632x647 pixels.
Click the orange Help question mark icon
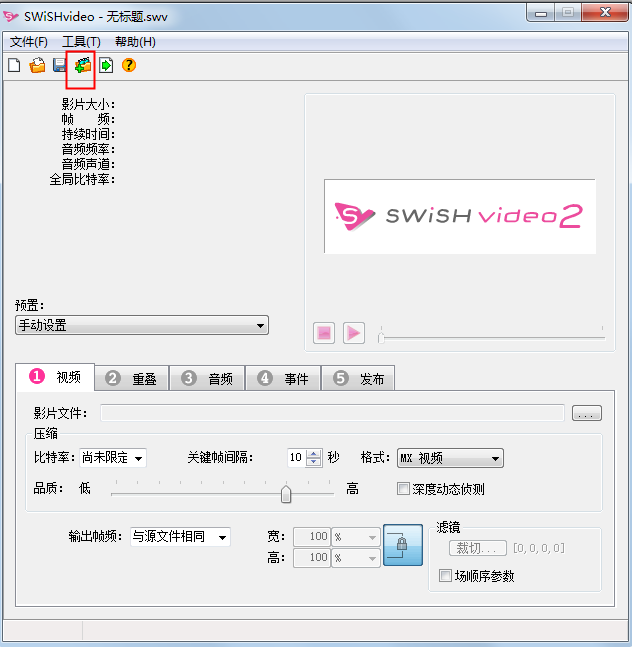coord(129,65)
